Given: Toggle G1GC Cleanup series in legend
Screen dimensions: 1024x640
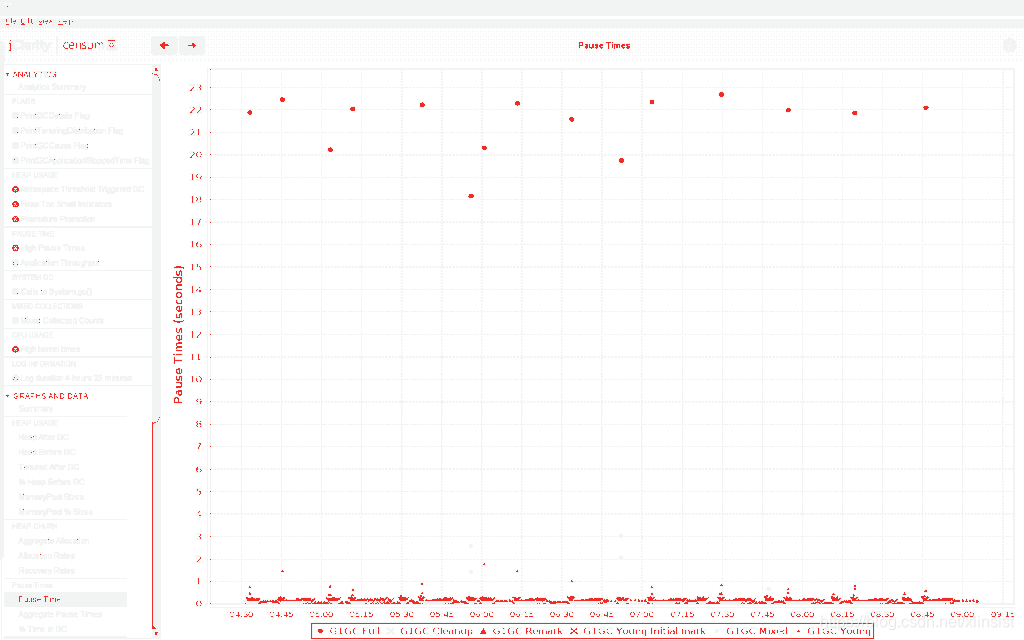Looking at the screenshot, I should pos(430,631).
